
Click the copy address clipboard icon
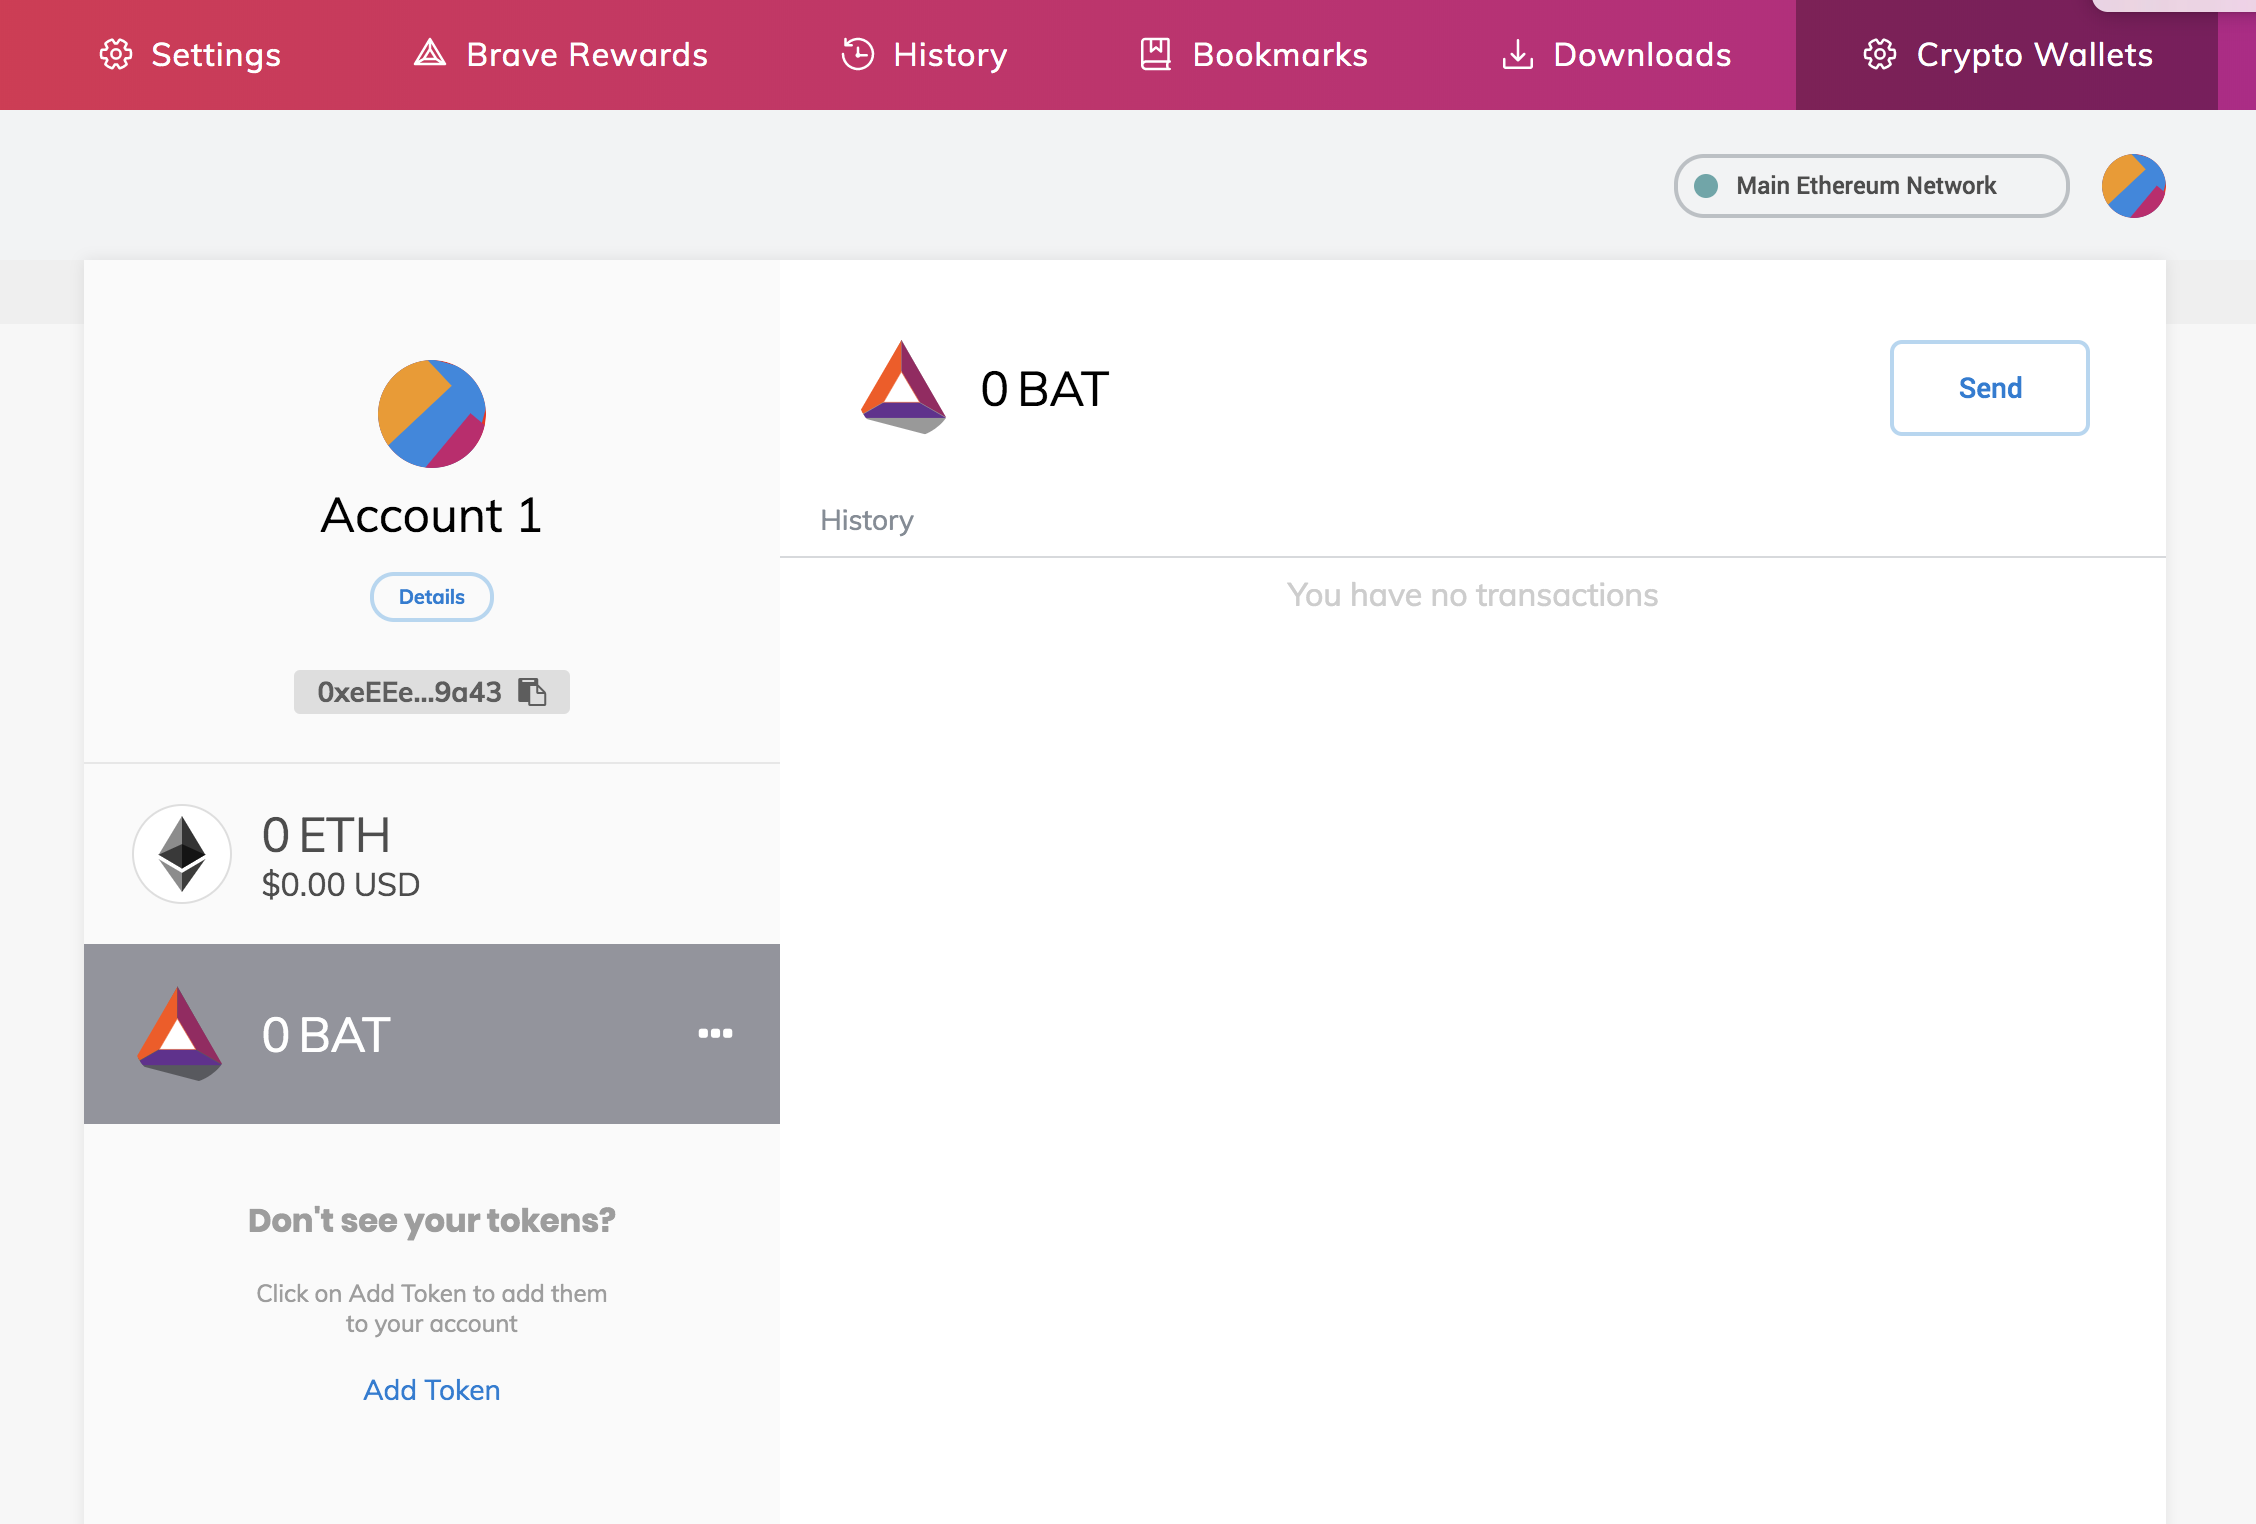[x=532, y=692]
